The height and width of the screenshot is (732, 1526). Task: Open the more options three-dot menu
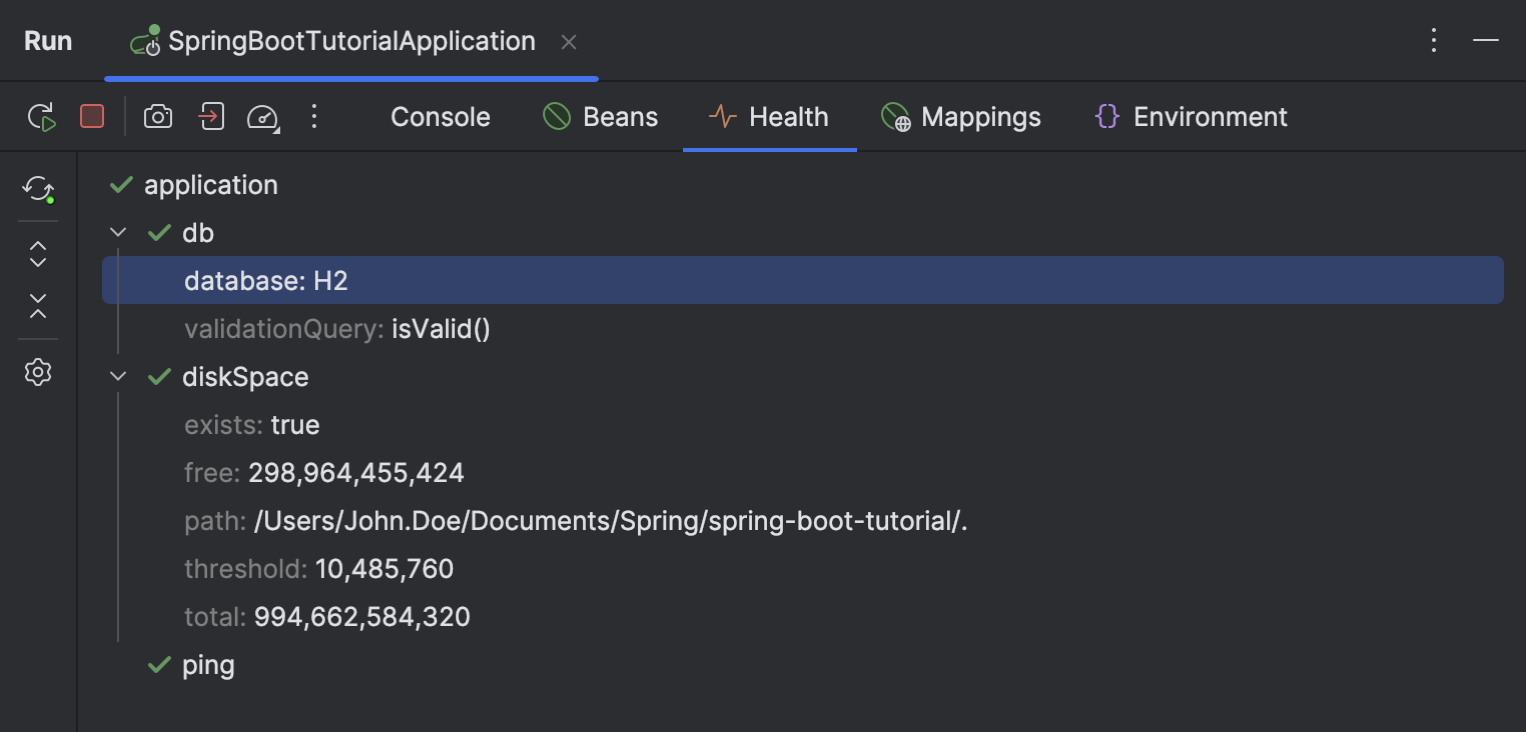(x=314, y=116)
